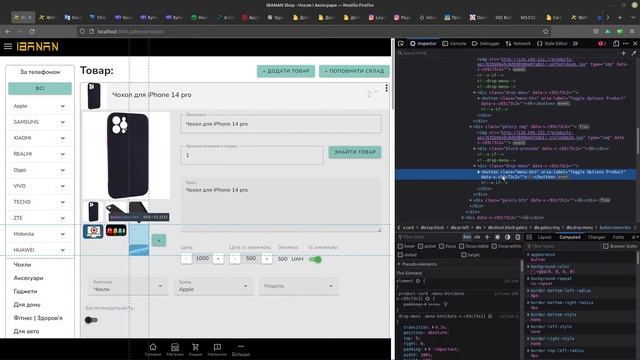Click the Home icon in bottom navigation
The height and width of the screenshot is (360, 640).
click(x=153, y=347)
